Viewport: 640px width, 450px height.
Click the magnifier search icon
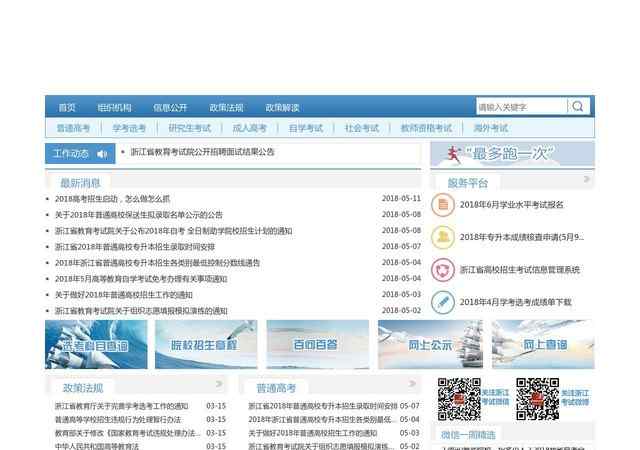(x=579, y=107)
